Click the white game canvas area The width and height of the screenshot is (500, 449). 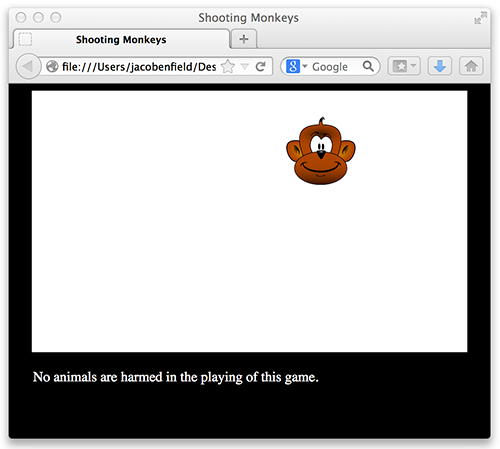click(x=249, y=221)
